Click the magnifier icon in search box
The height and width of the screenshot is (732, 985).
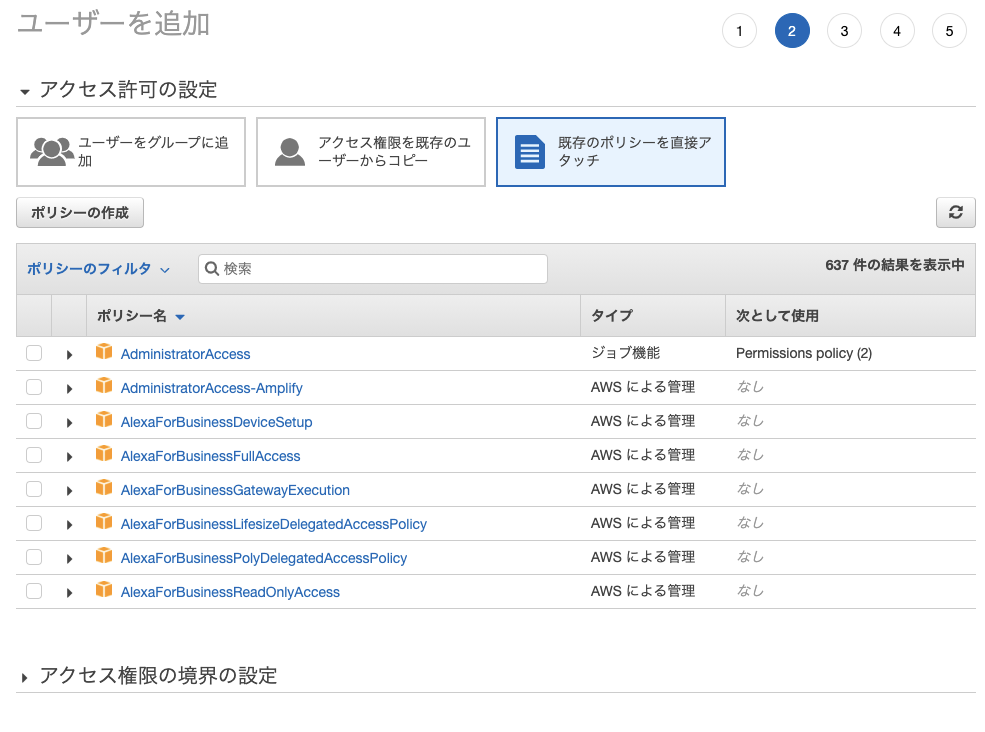tap(212, 269)
